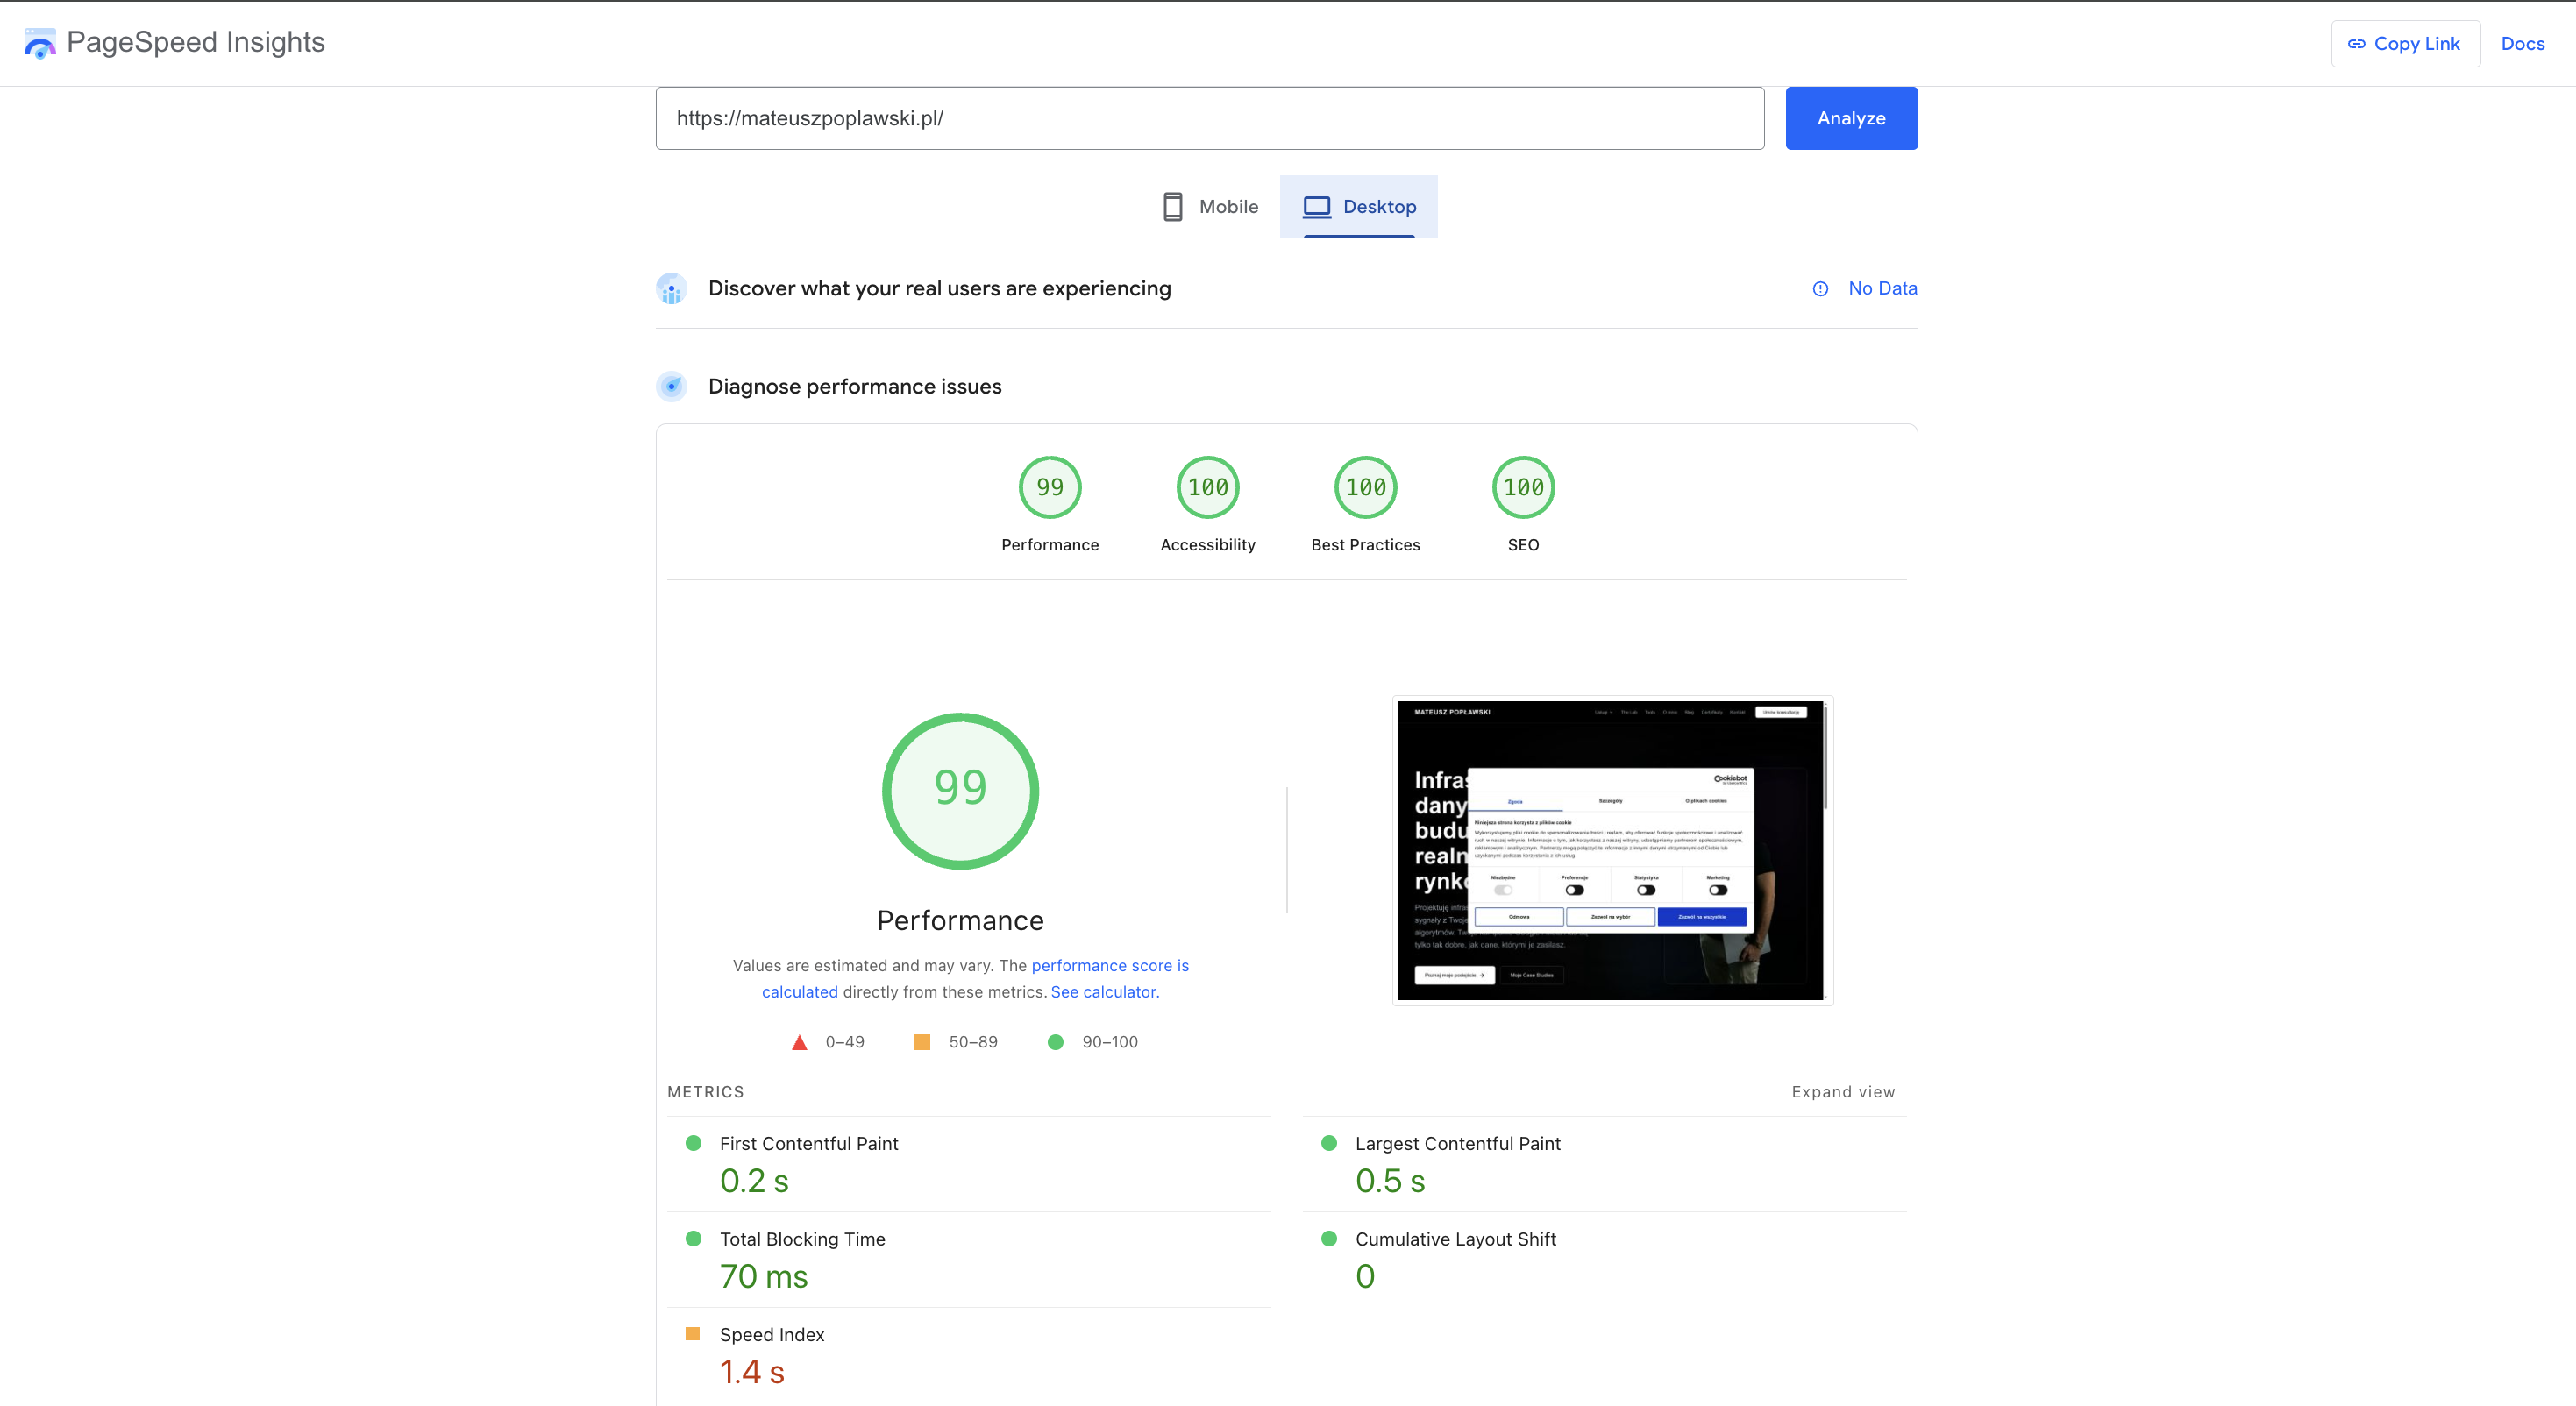Click the Mobile phone icon
This screenshot has width=2576, height=1406.
1173,207
